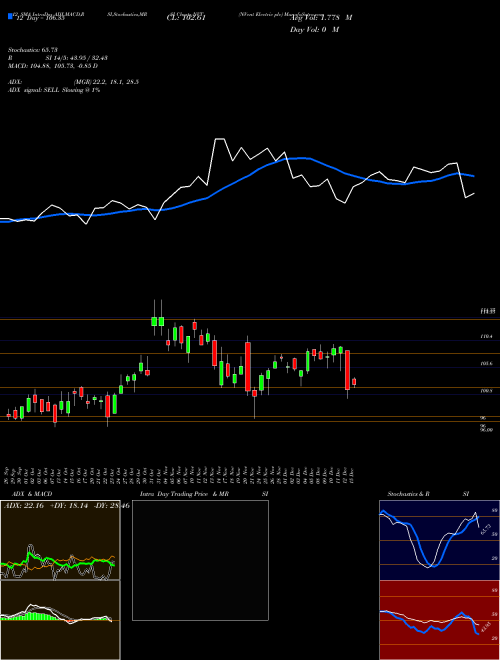Click the highest green candle near chart peak
This screenshot has height=660, width=500.
[x=161, y=322]
